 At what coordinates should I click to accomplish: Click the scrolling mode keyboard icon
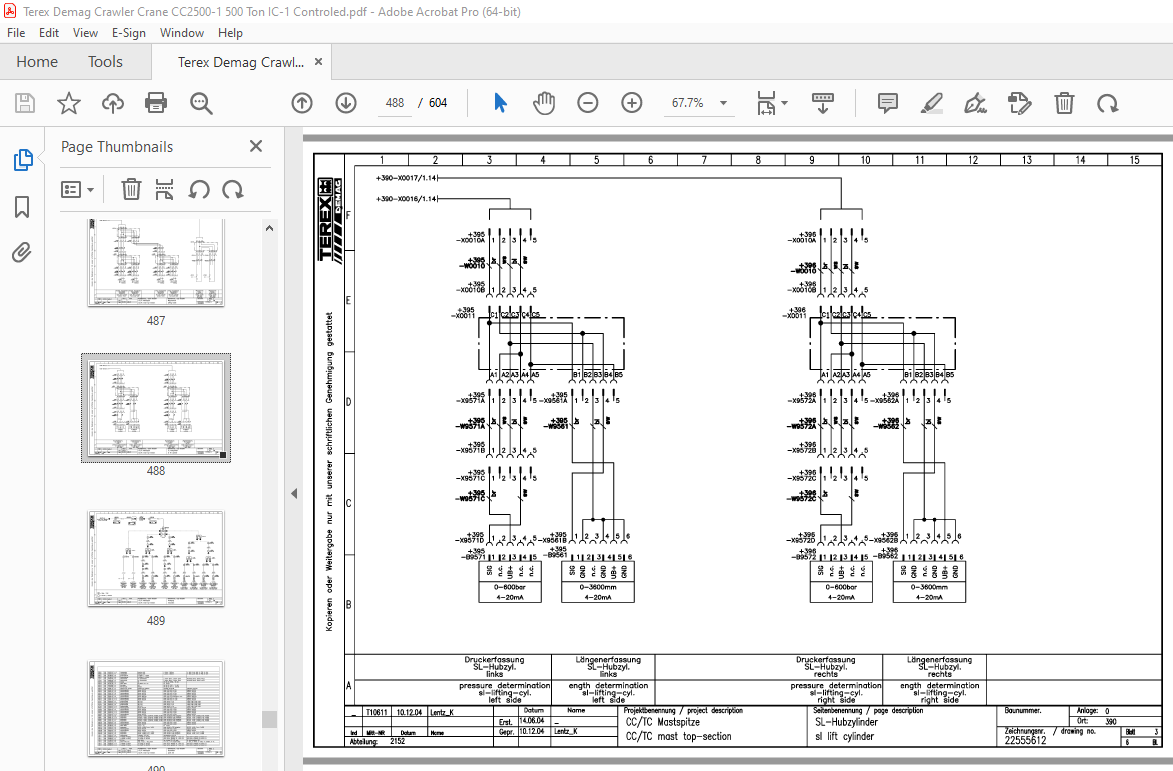tap(823, 102)
